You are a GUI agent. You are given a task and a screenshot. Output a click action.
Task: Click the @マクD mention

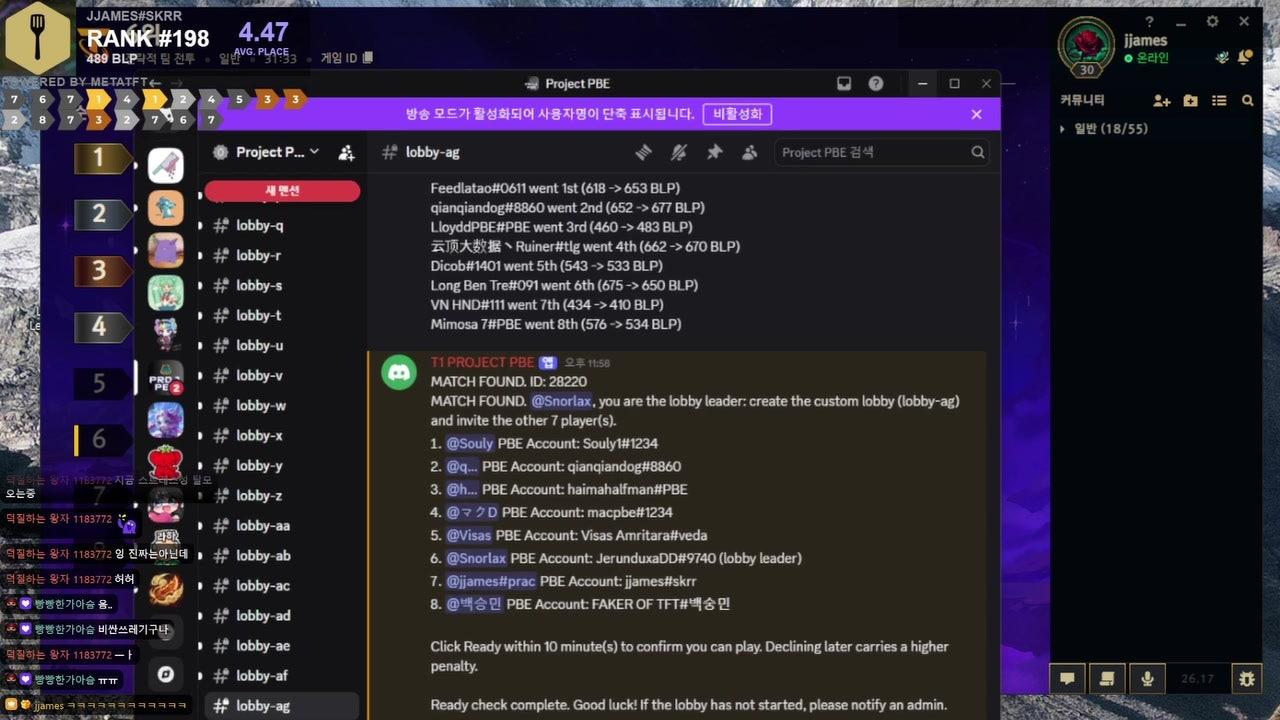tap(472, 512)
